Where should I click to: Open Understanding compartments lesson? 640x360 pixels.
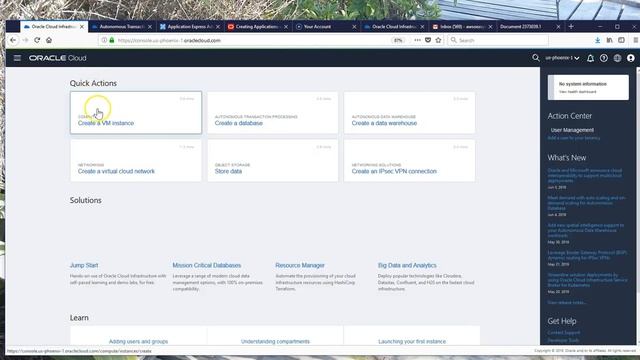pyautogui.click(x=275, y=341)
